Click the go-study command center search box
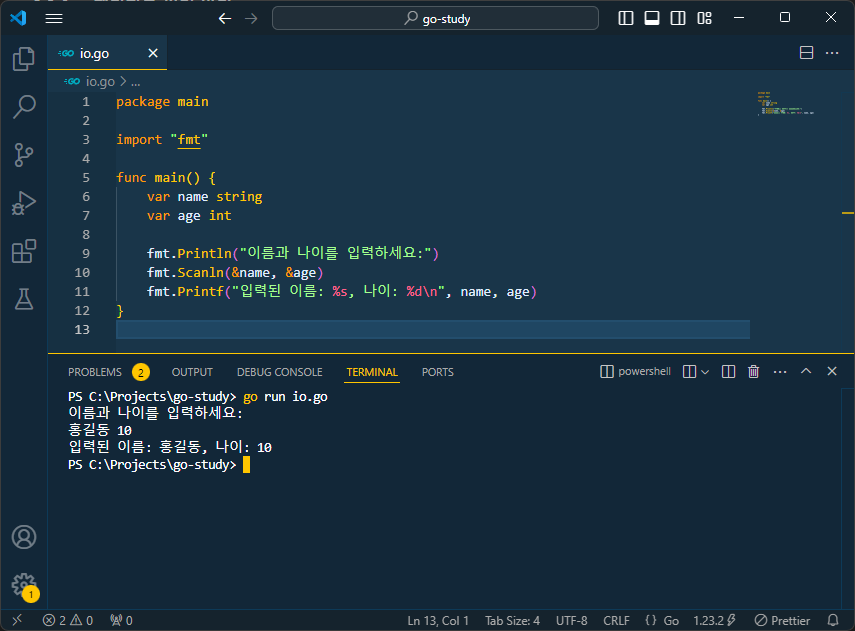855x631 pixels. point(436,18)
